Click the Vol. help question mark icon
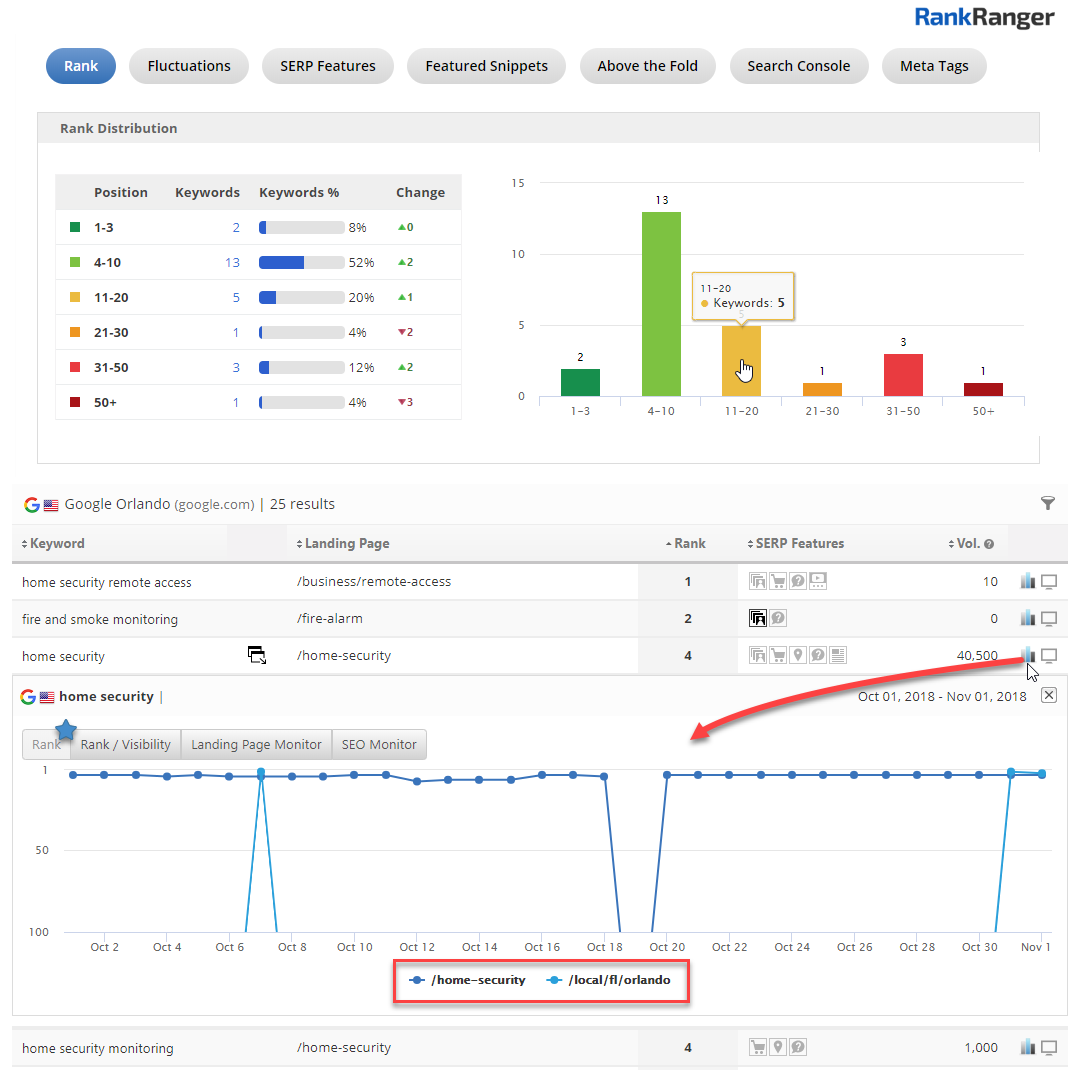 989,544
